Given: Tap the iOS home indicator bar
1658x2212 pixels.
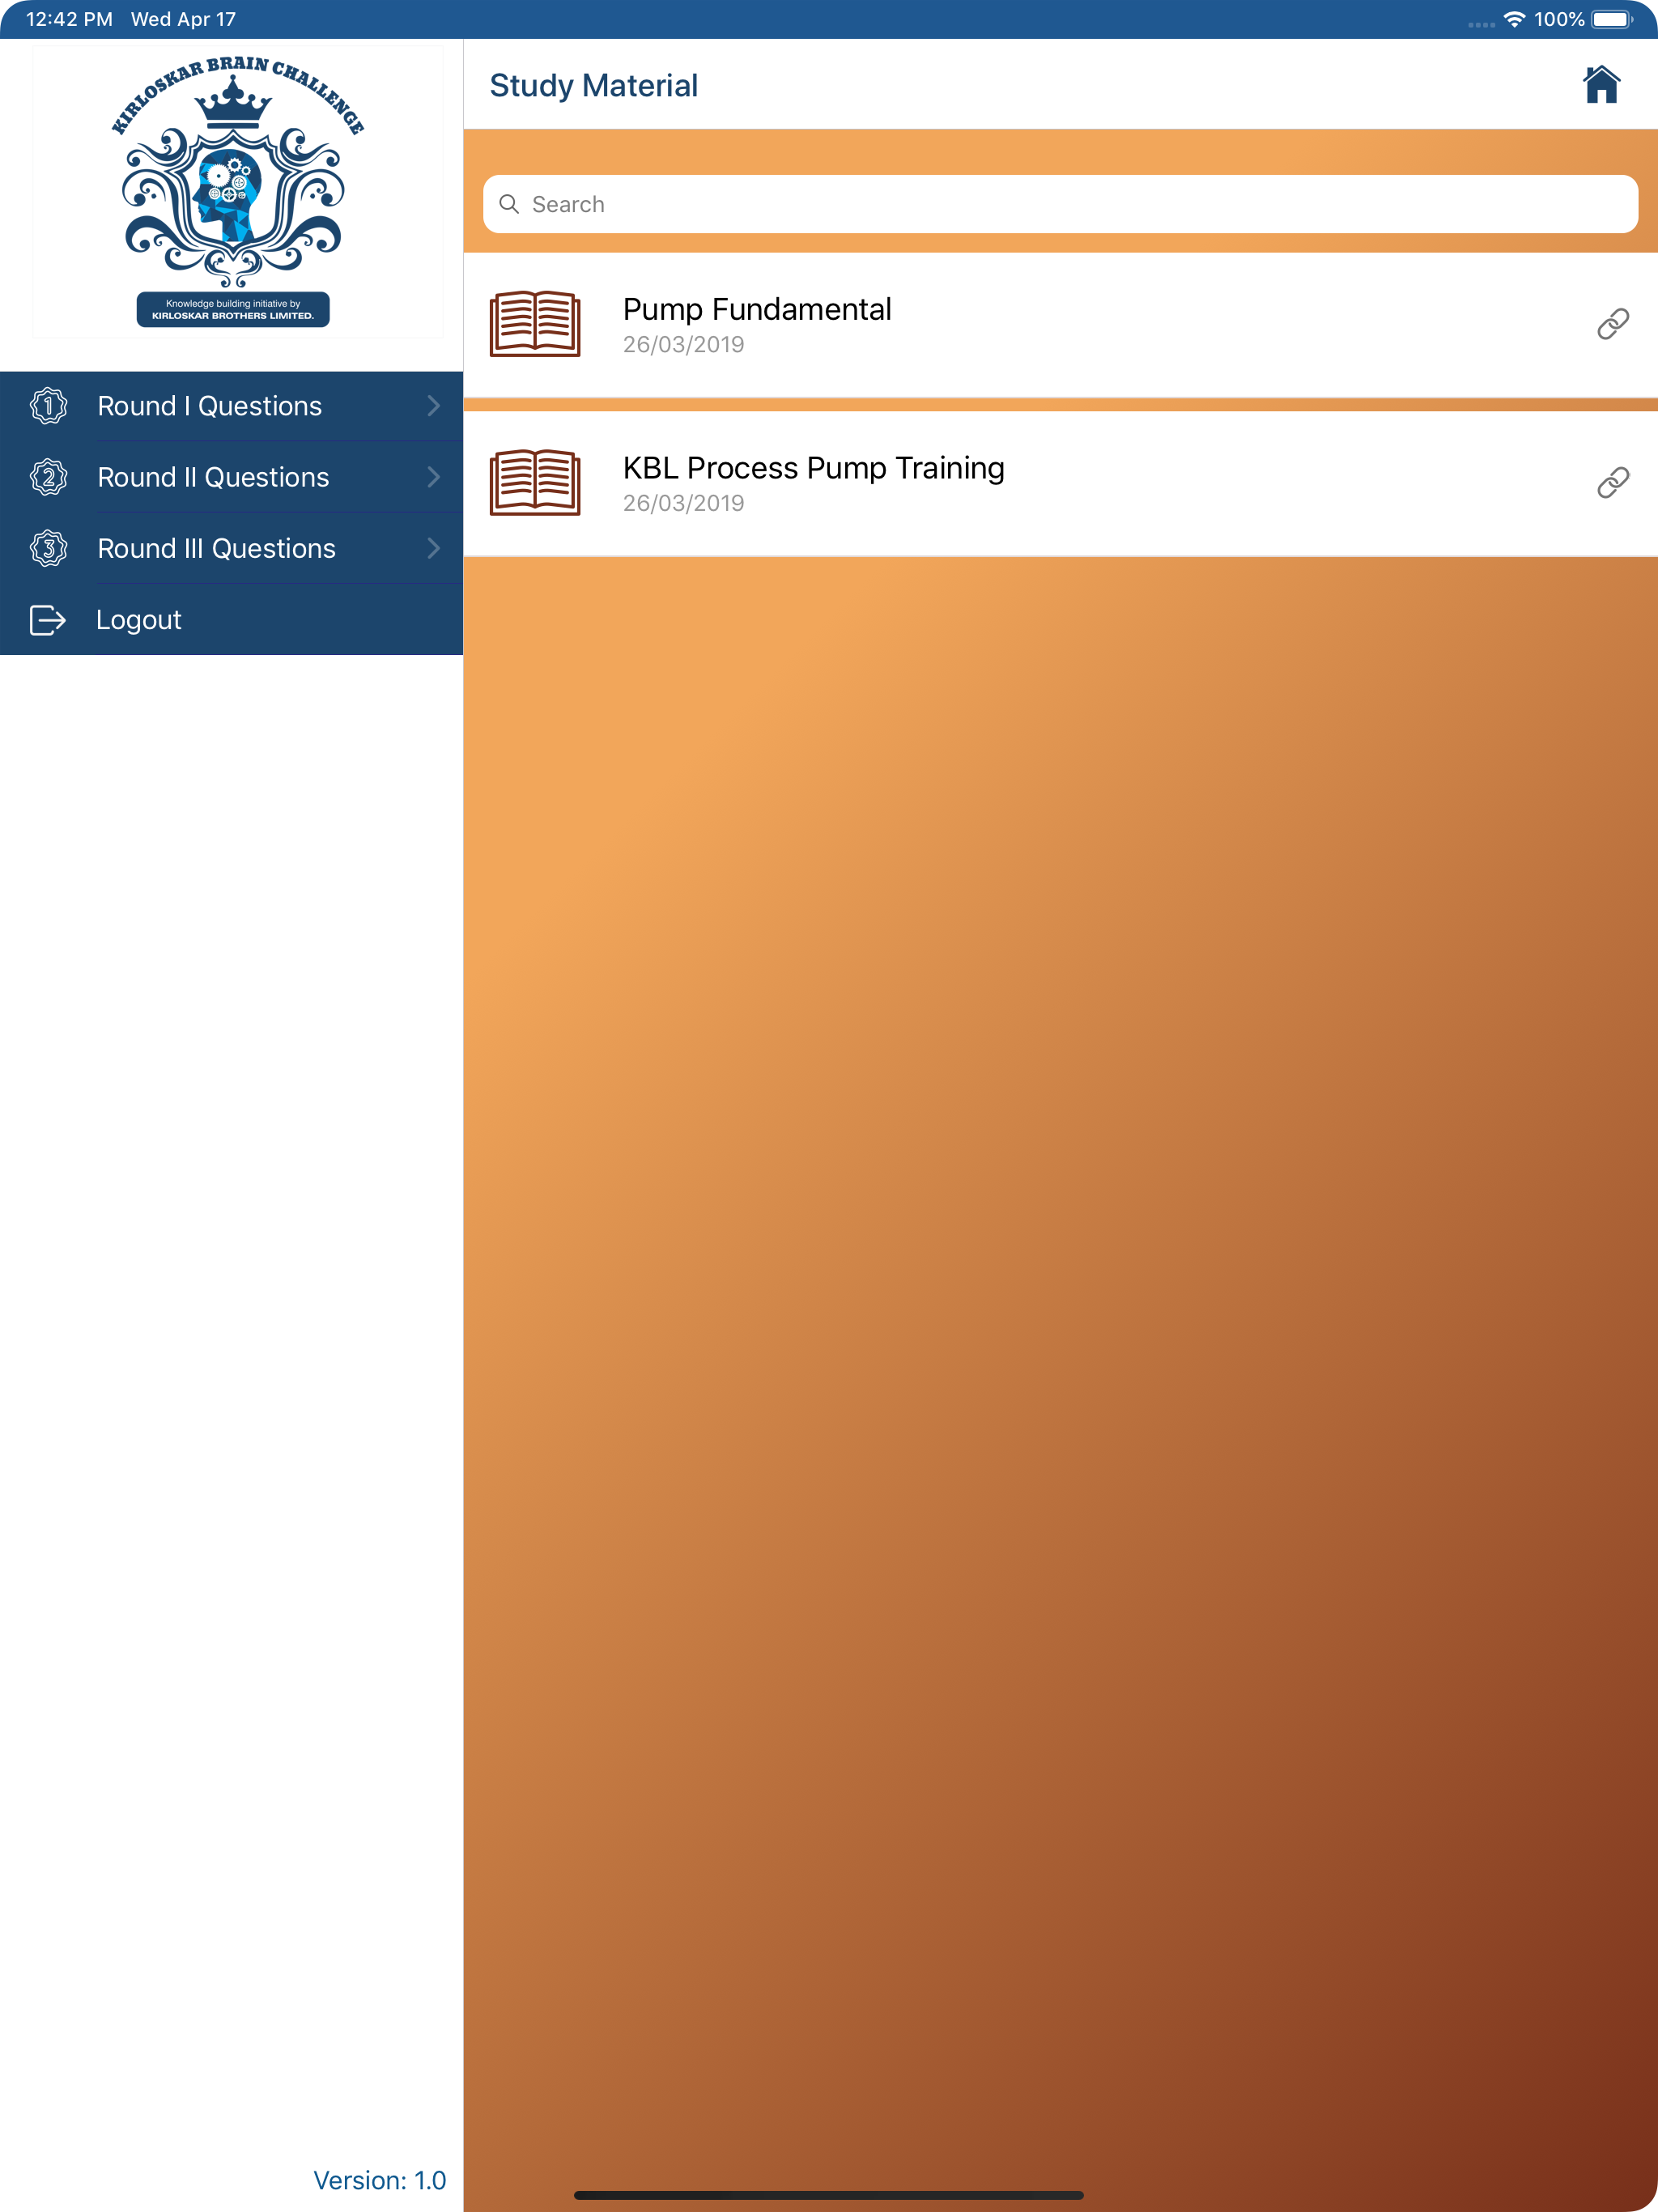Looking at the screenshot, I should pos(828,2195).
